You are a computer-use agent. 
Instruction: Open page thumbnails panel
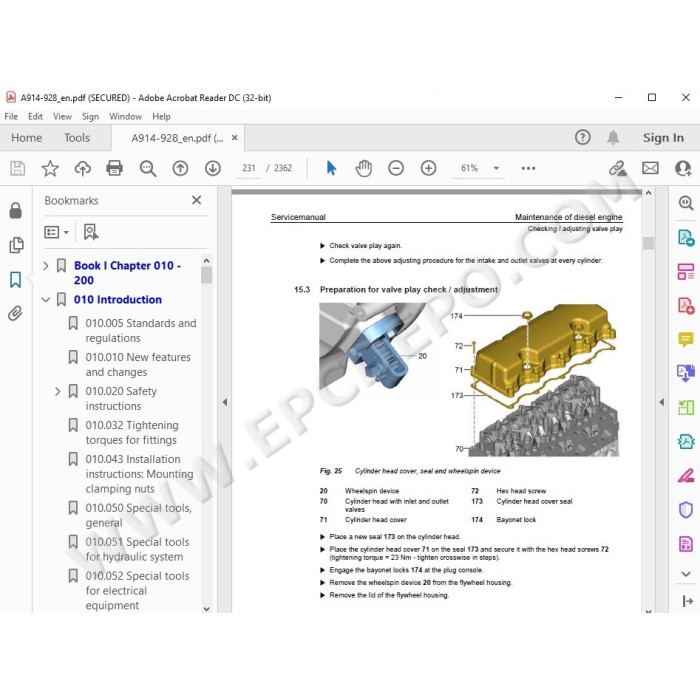click(x=16, y=245)
